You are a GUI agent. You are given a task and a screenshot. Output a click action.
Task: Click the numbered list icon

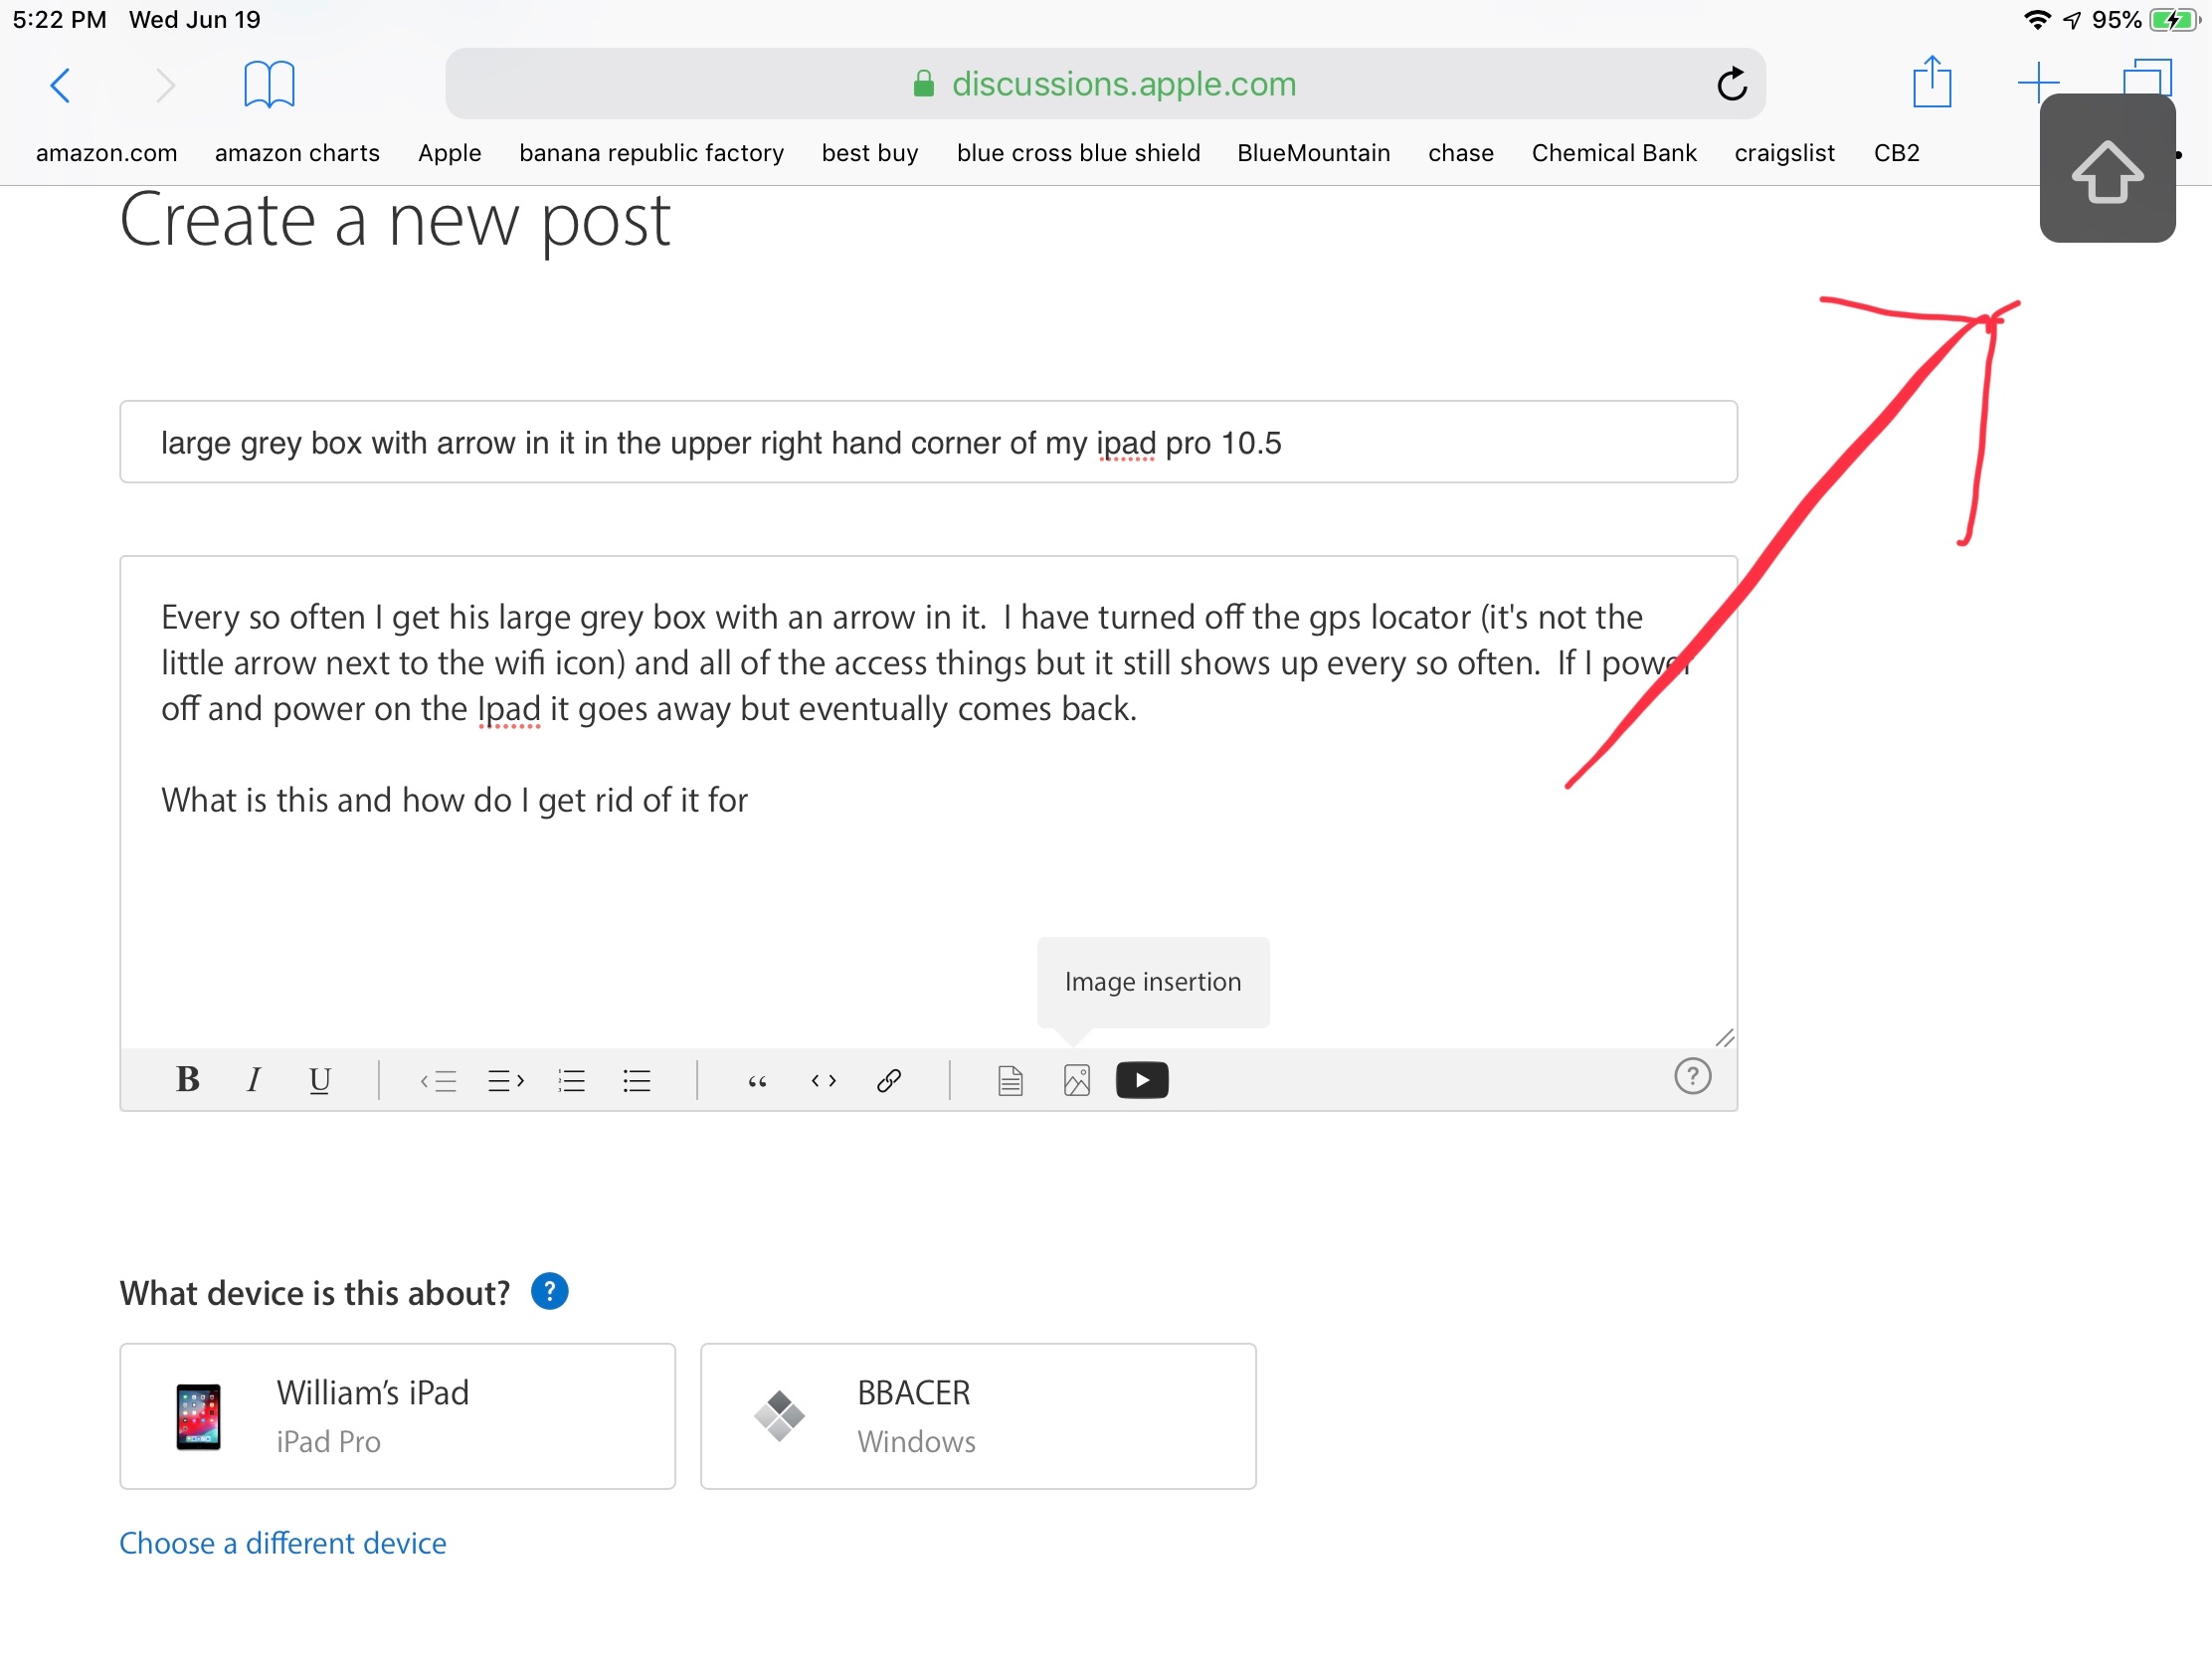[571, 1080]
